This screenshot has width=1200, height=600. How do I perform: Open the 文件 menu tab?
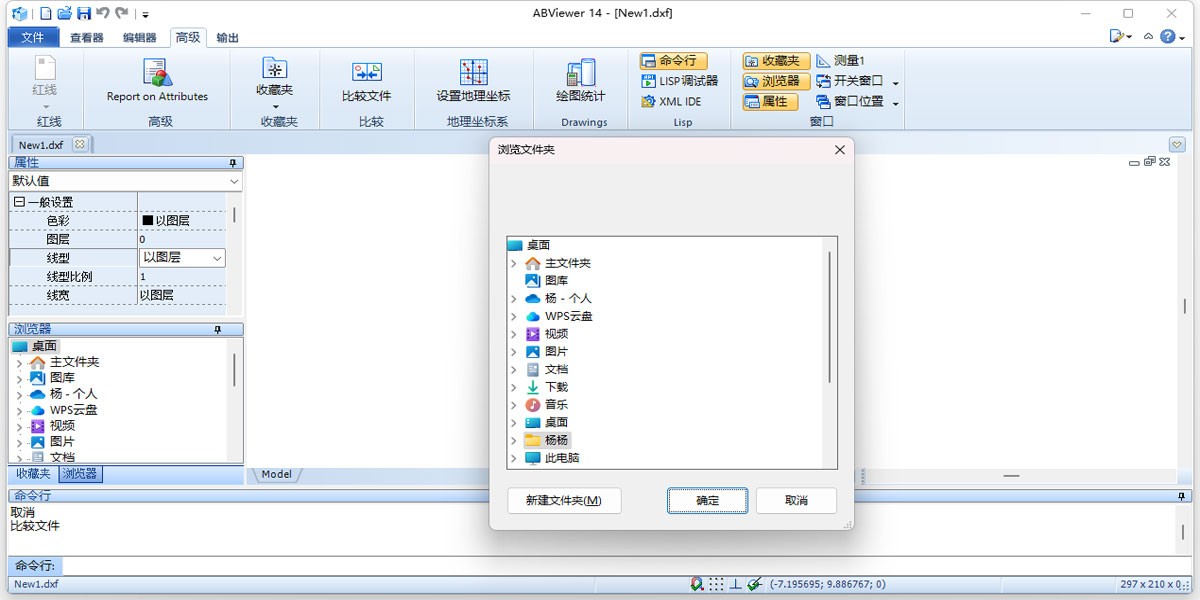click(x=33, y=38)
